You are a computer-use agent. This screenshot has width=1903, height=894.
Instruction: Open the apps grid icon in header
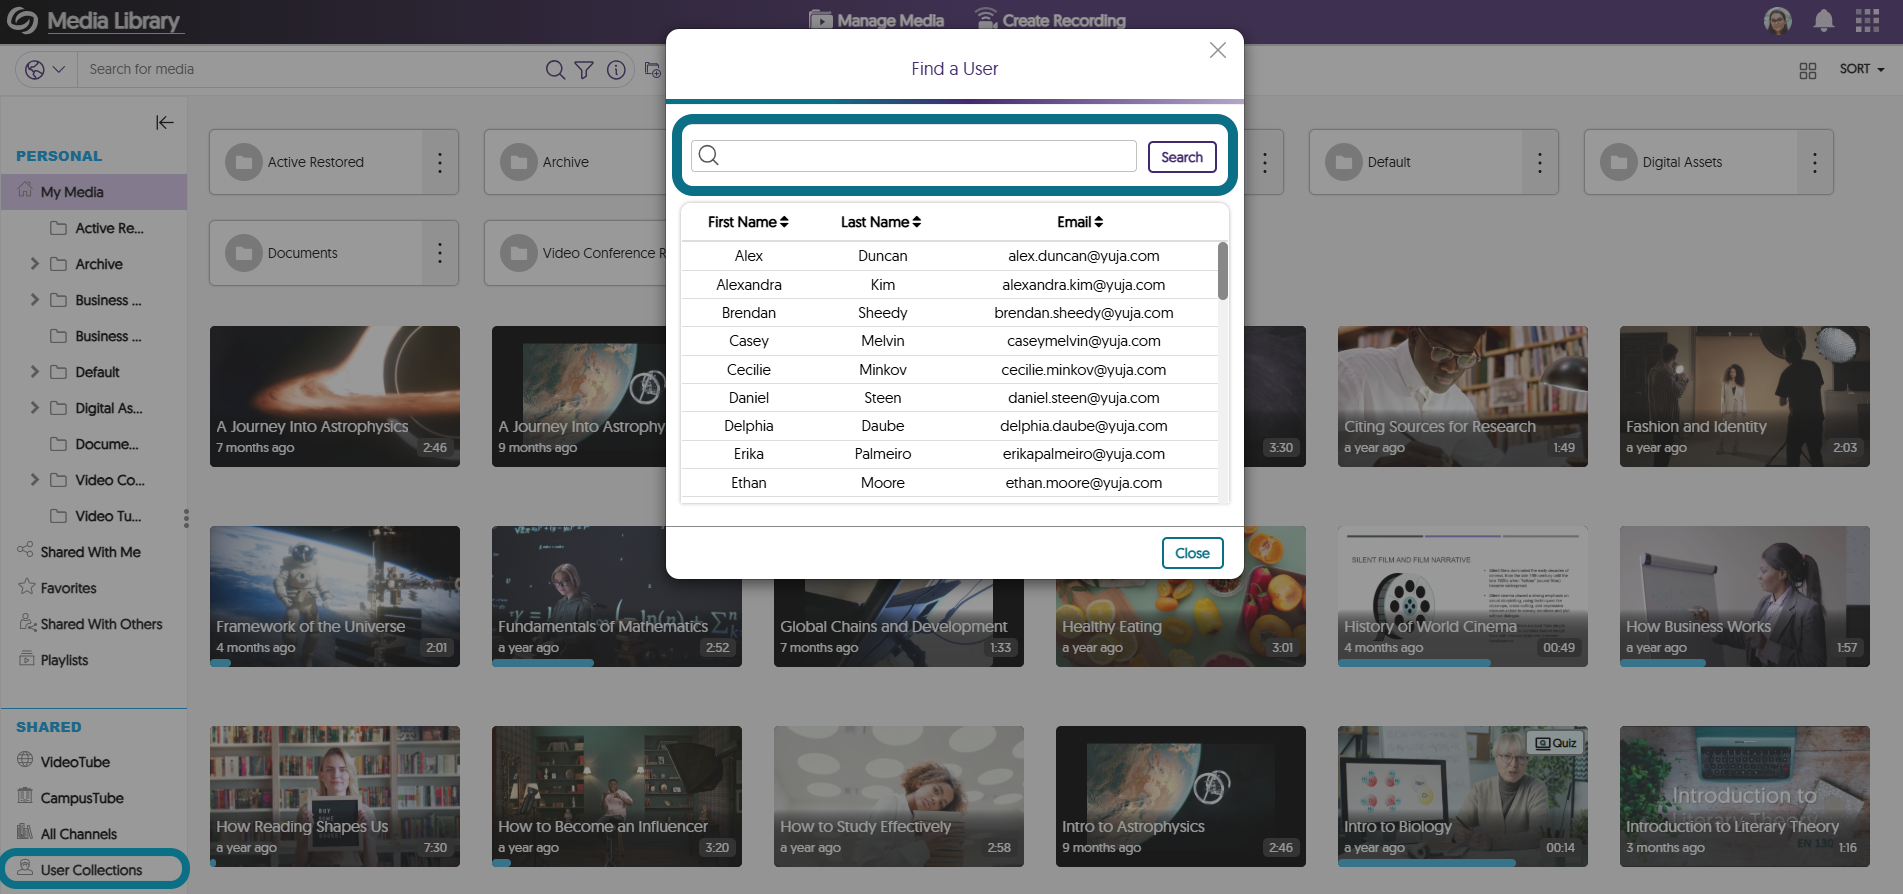pos(1867,20)
